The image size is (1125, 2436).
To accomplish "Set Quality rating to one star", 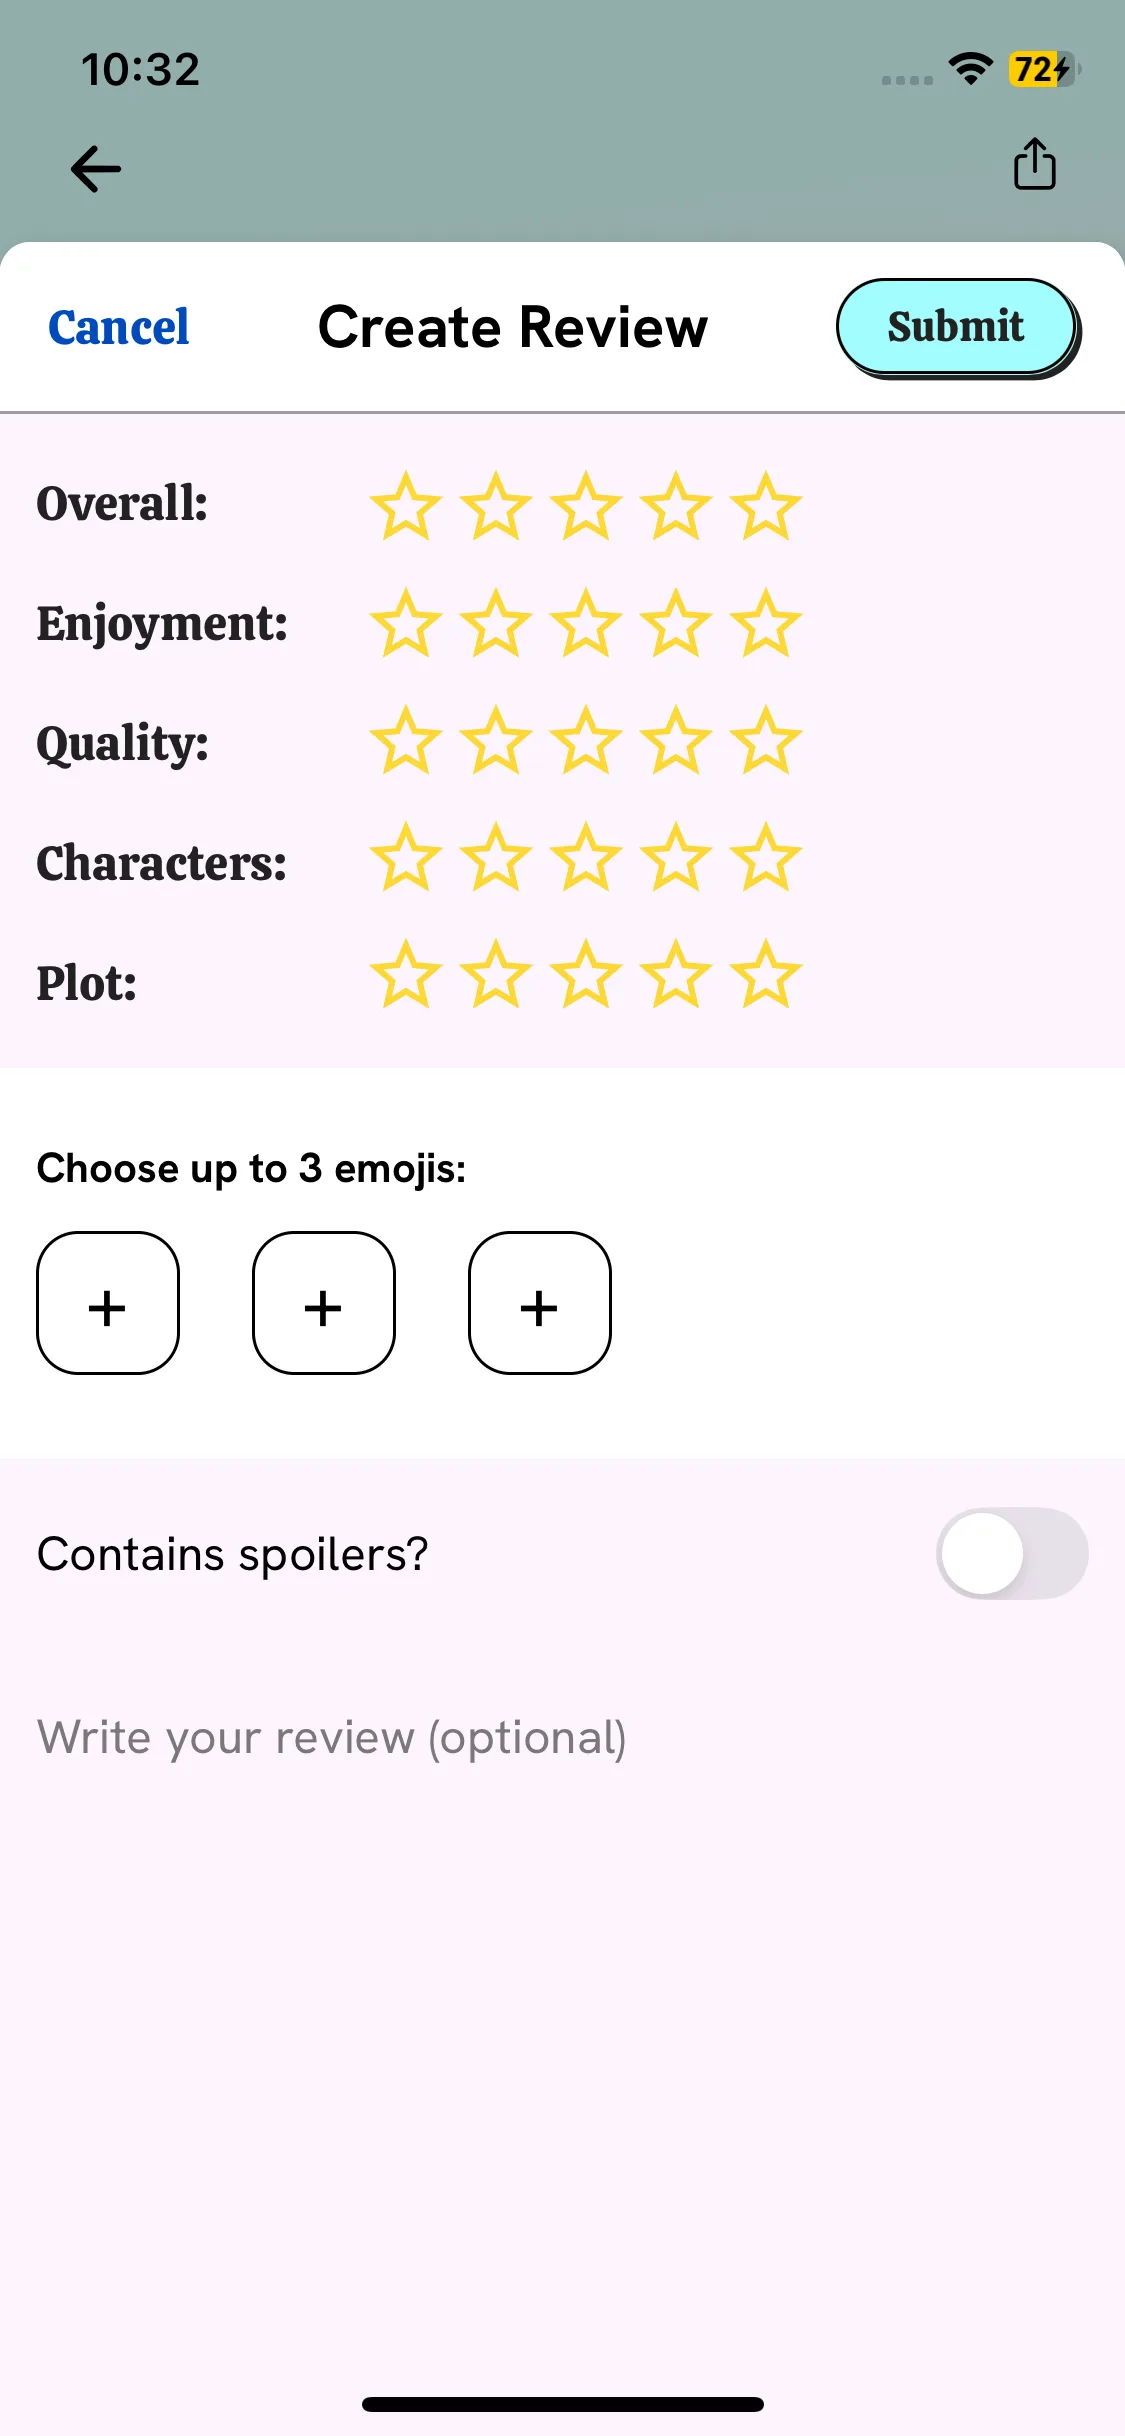I will (x=406, y=741).
